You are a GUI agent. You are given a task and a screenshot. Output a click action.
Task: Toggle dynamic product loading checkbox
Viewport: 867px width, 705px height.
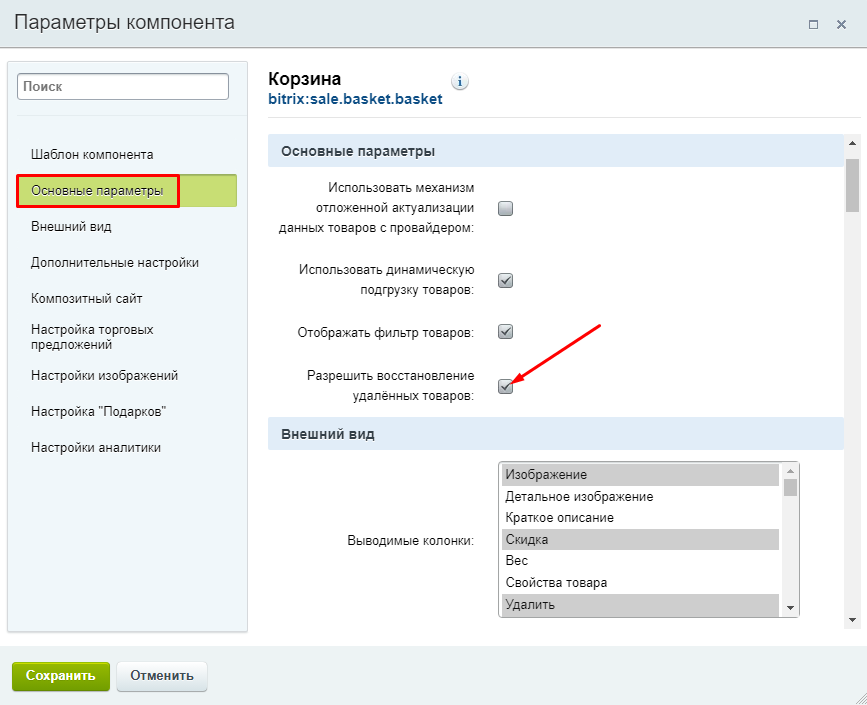coord(505,280)
